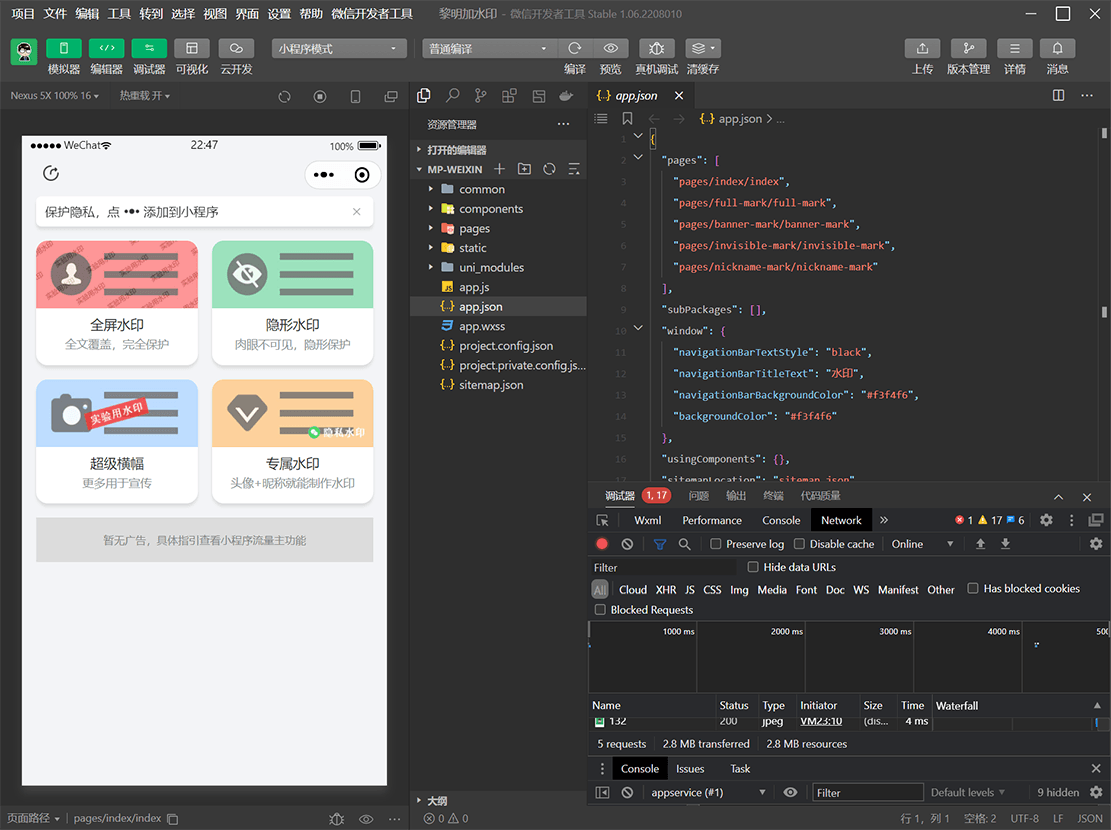Click the simulator refresh icon
This screenshot has width=1111, height=830.
point(284,96)
